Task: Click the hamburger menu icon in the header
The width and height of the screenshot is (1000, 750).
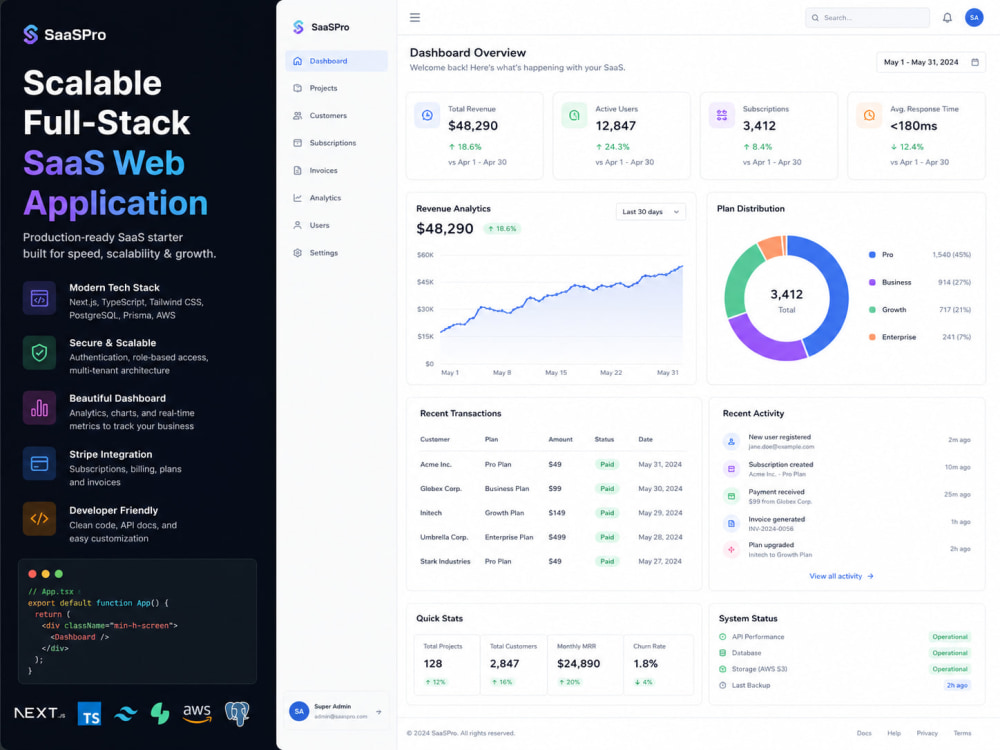Action: 415,18
